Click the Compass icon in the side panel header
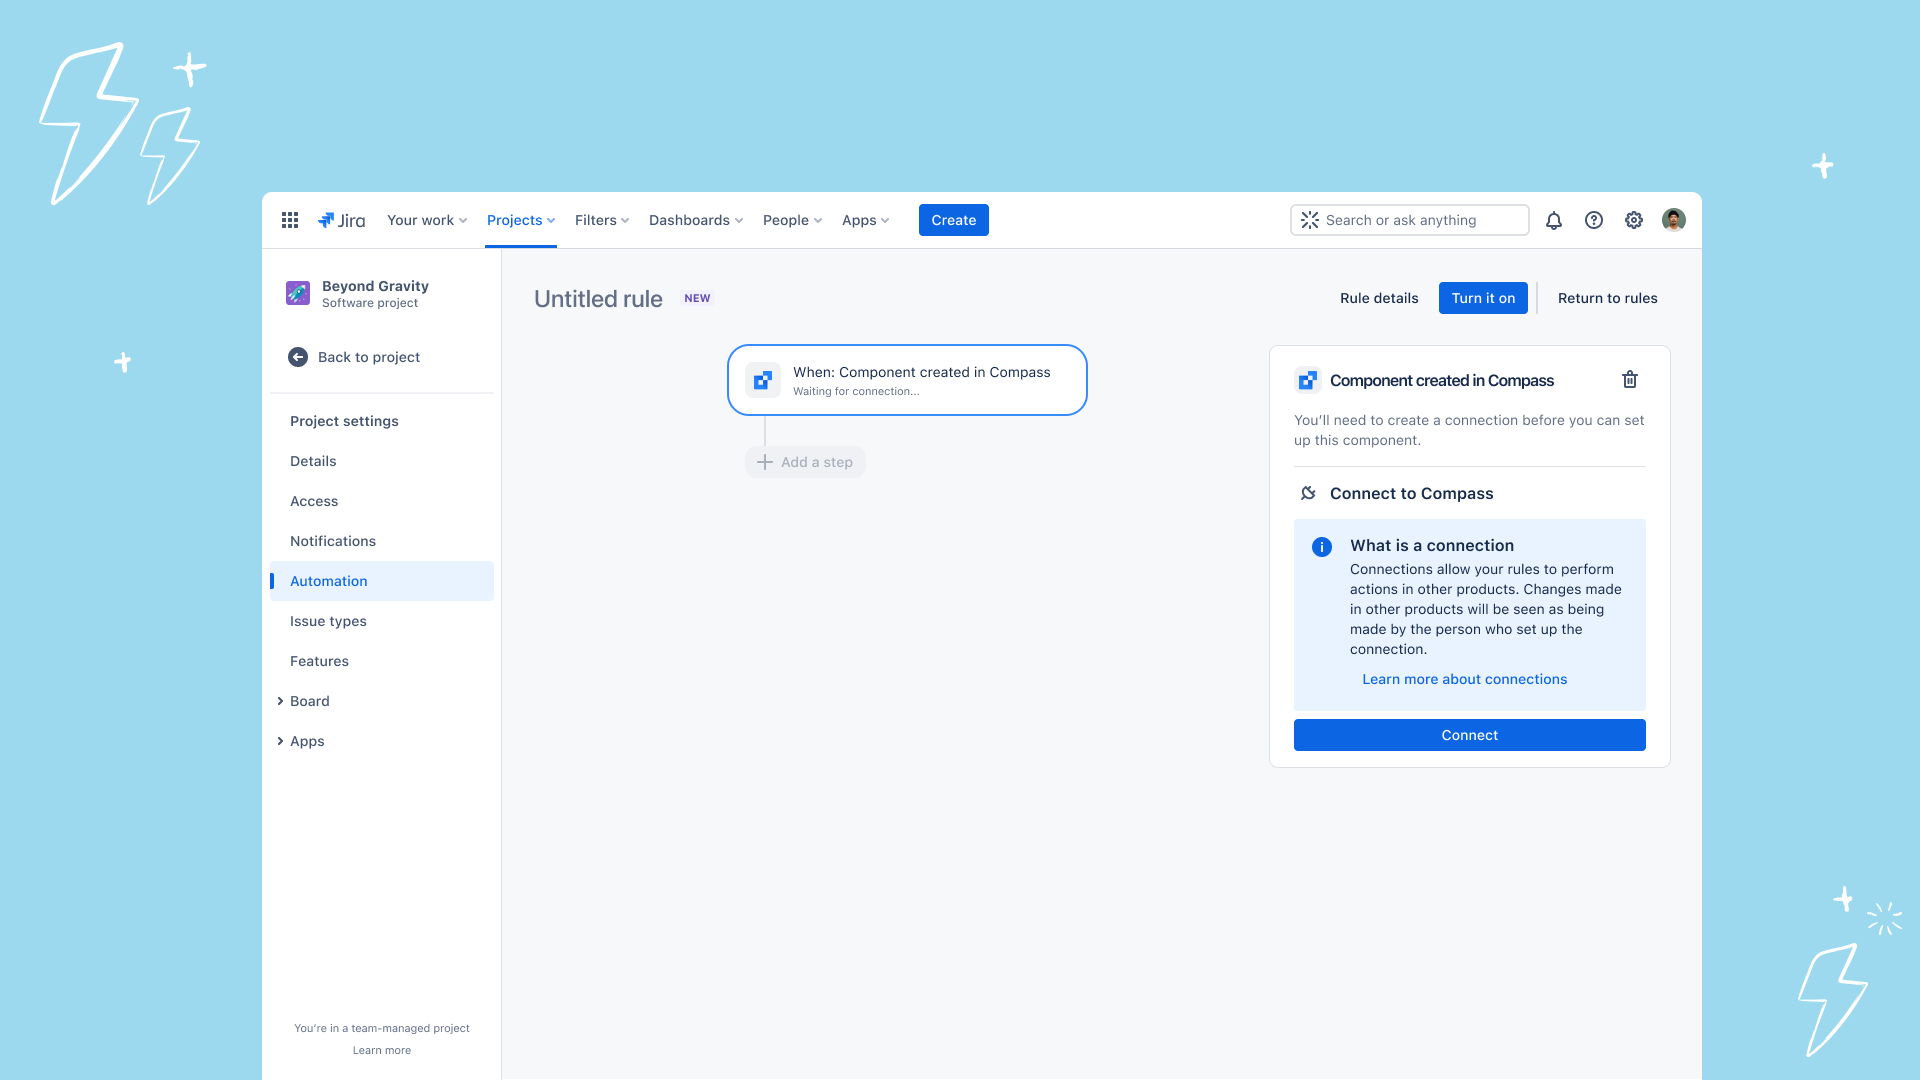The width and height of the screenshot is (1920, 1080). 1308,380
